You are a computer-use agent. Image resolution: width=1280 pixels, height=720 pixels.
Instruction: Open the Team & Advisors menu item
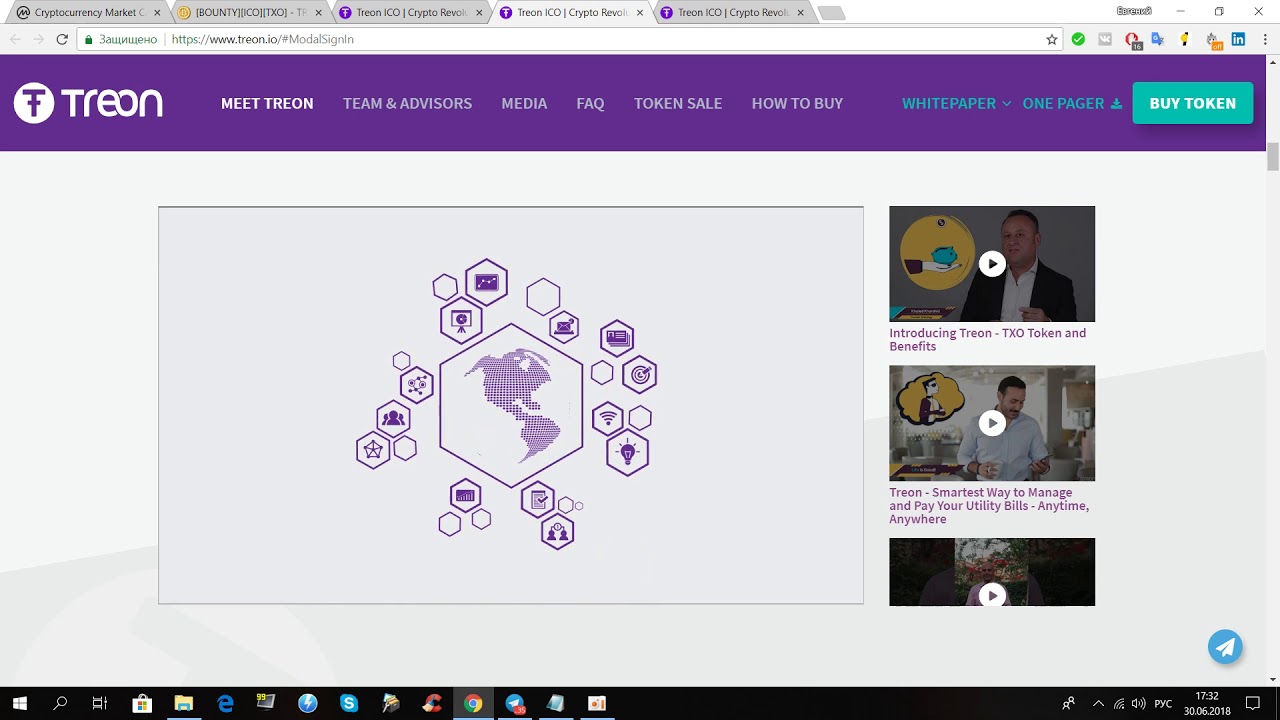[407, 103]
